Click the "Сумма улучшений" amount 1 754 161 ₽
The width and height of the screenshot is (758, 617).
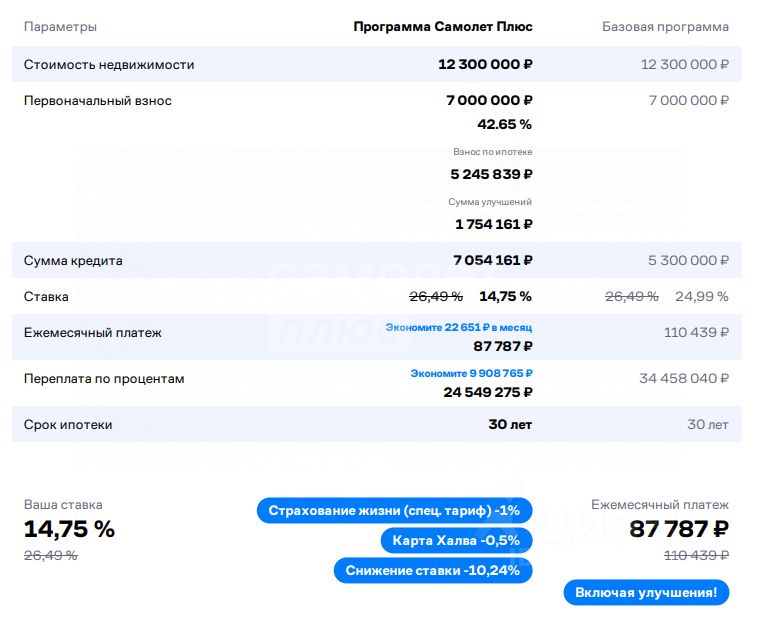point(493,224)
